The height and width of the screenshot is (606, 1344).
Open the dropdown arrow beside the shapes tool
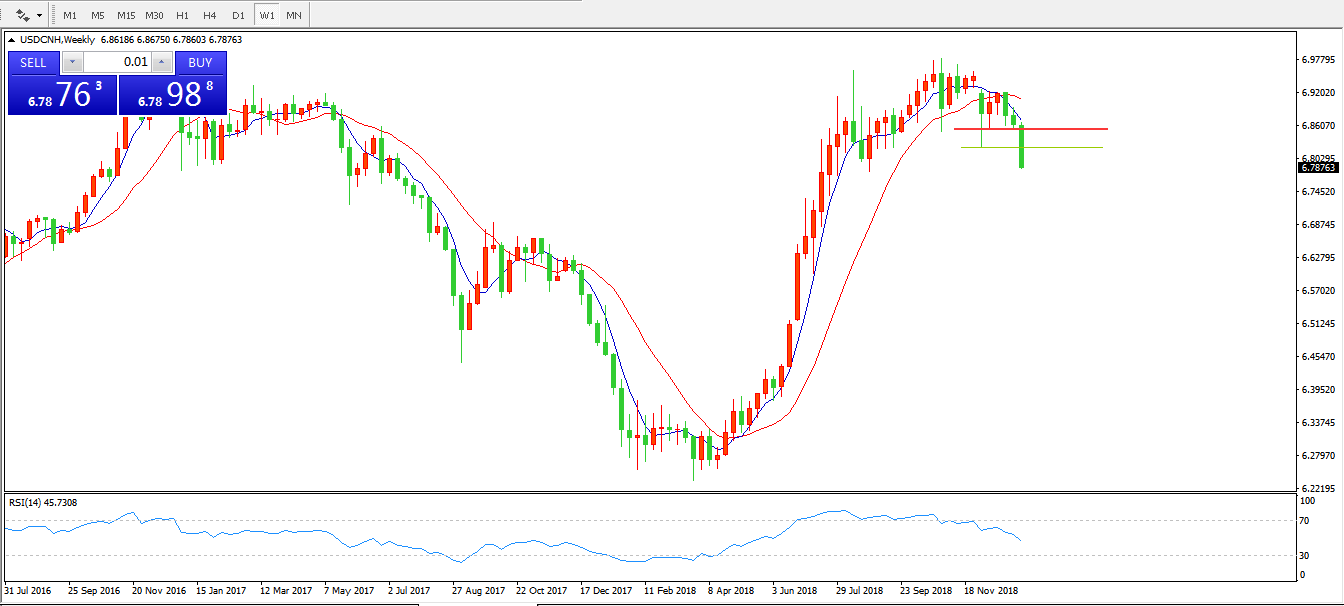tap(39, 15)
